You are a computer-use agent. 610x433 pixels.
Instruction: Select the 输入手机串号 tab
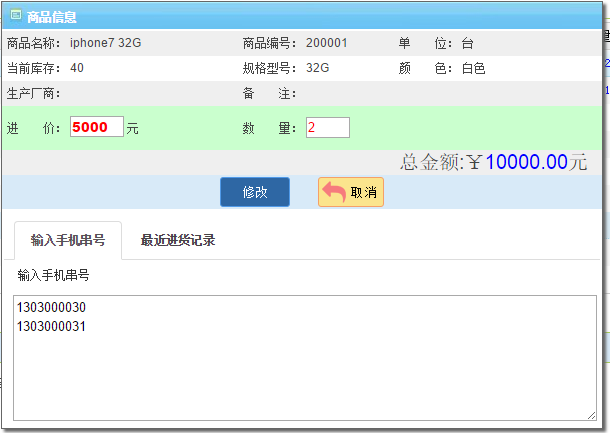68,240
